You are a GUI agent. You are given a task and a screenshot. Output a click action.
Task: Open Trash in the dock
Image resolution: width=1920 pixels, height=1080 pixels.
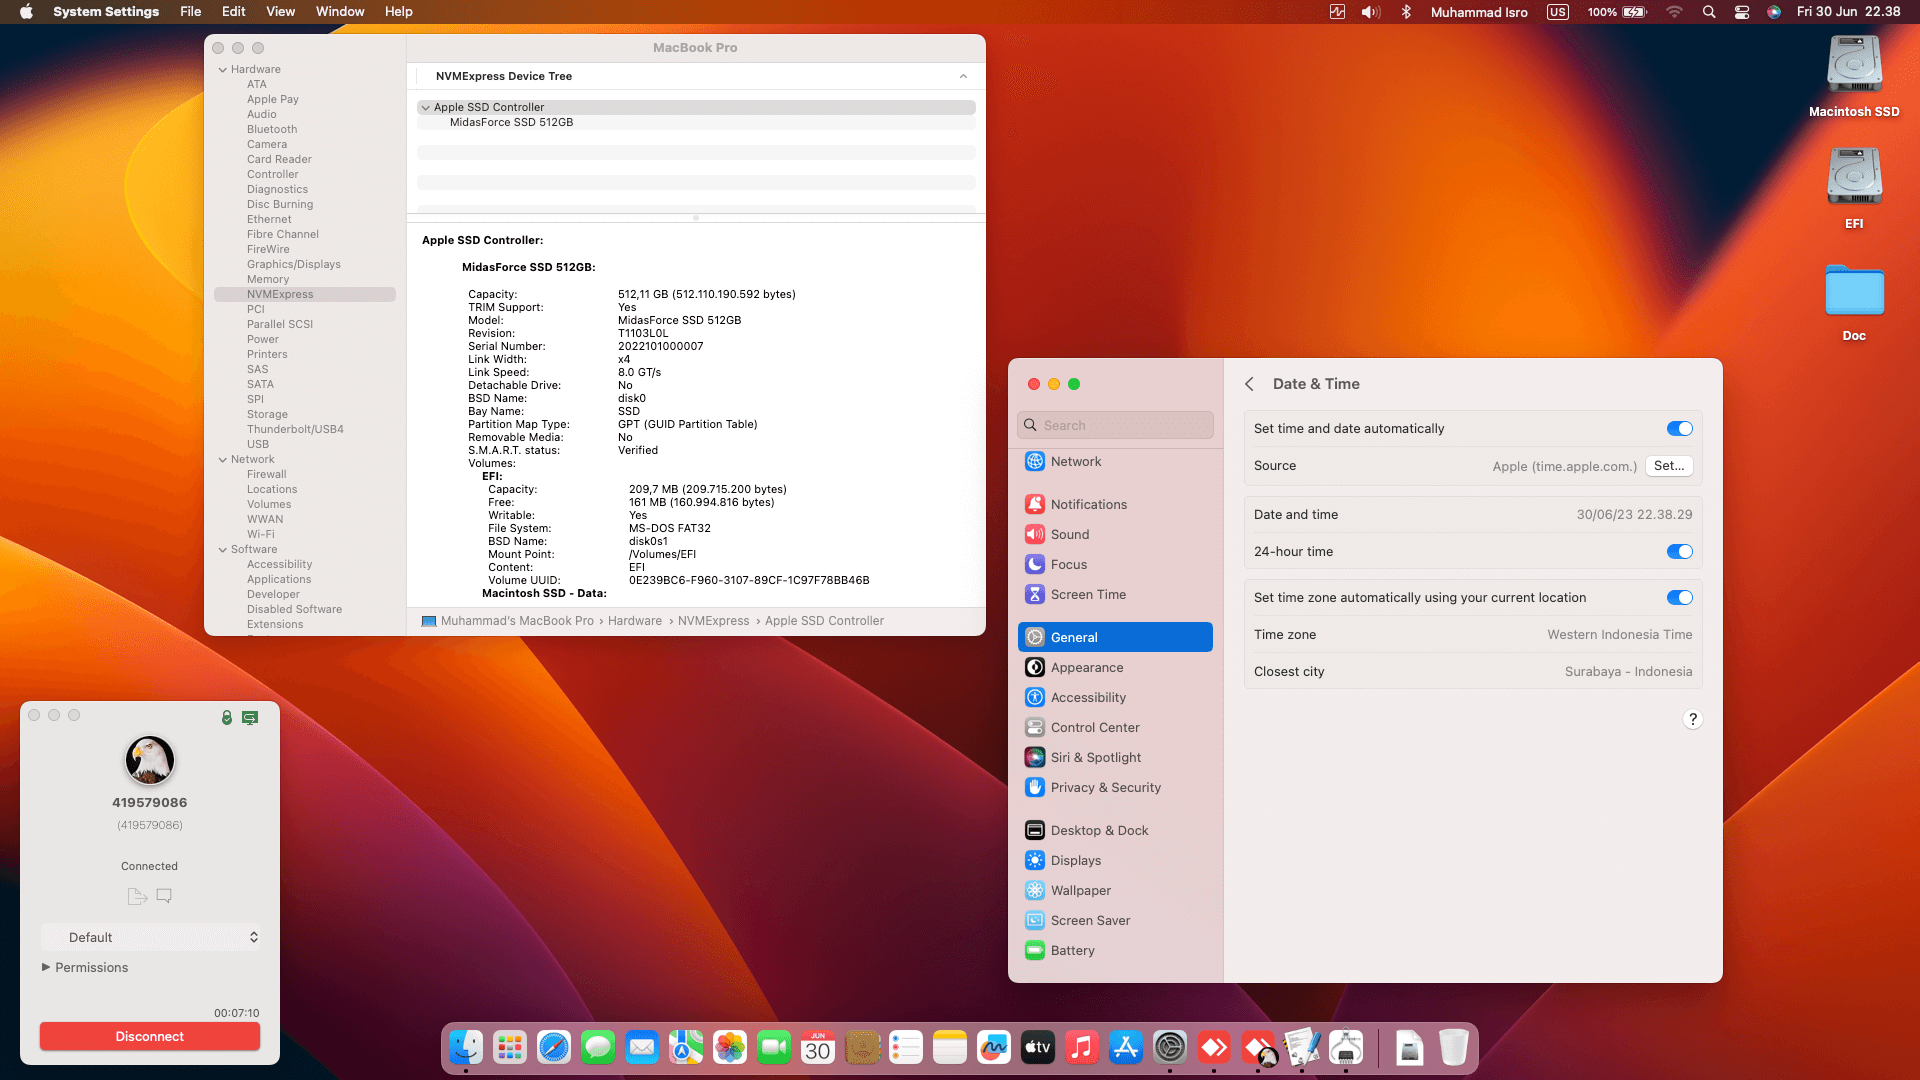(x=1454, y=1047)
